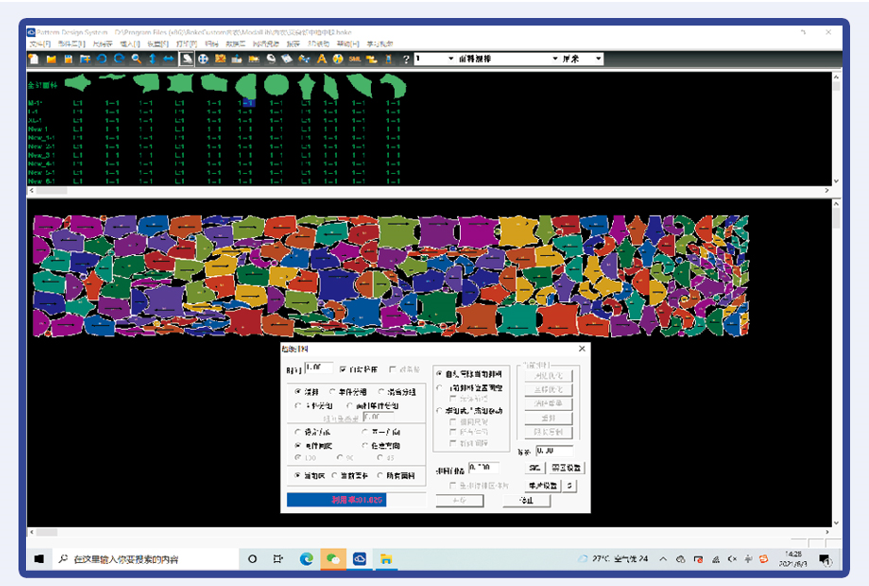869x586 pixels.
Task: Click the New File icon in toolbar
Action: click(x=35, y=60)
